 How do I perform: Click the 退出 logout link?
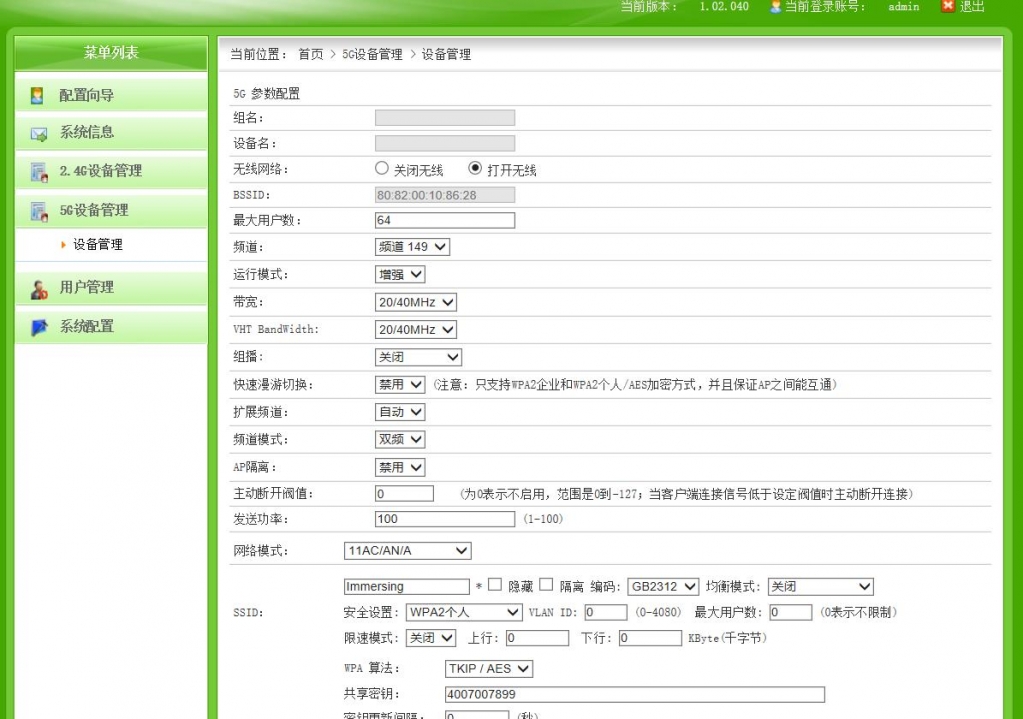click(971, 7)
